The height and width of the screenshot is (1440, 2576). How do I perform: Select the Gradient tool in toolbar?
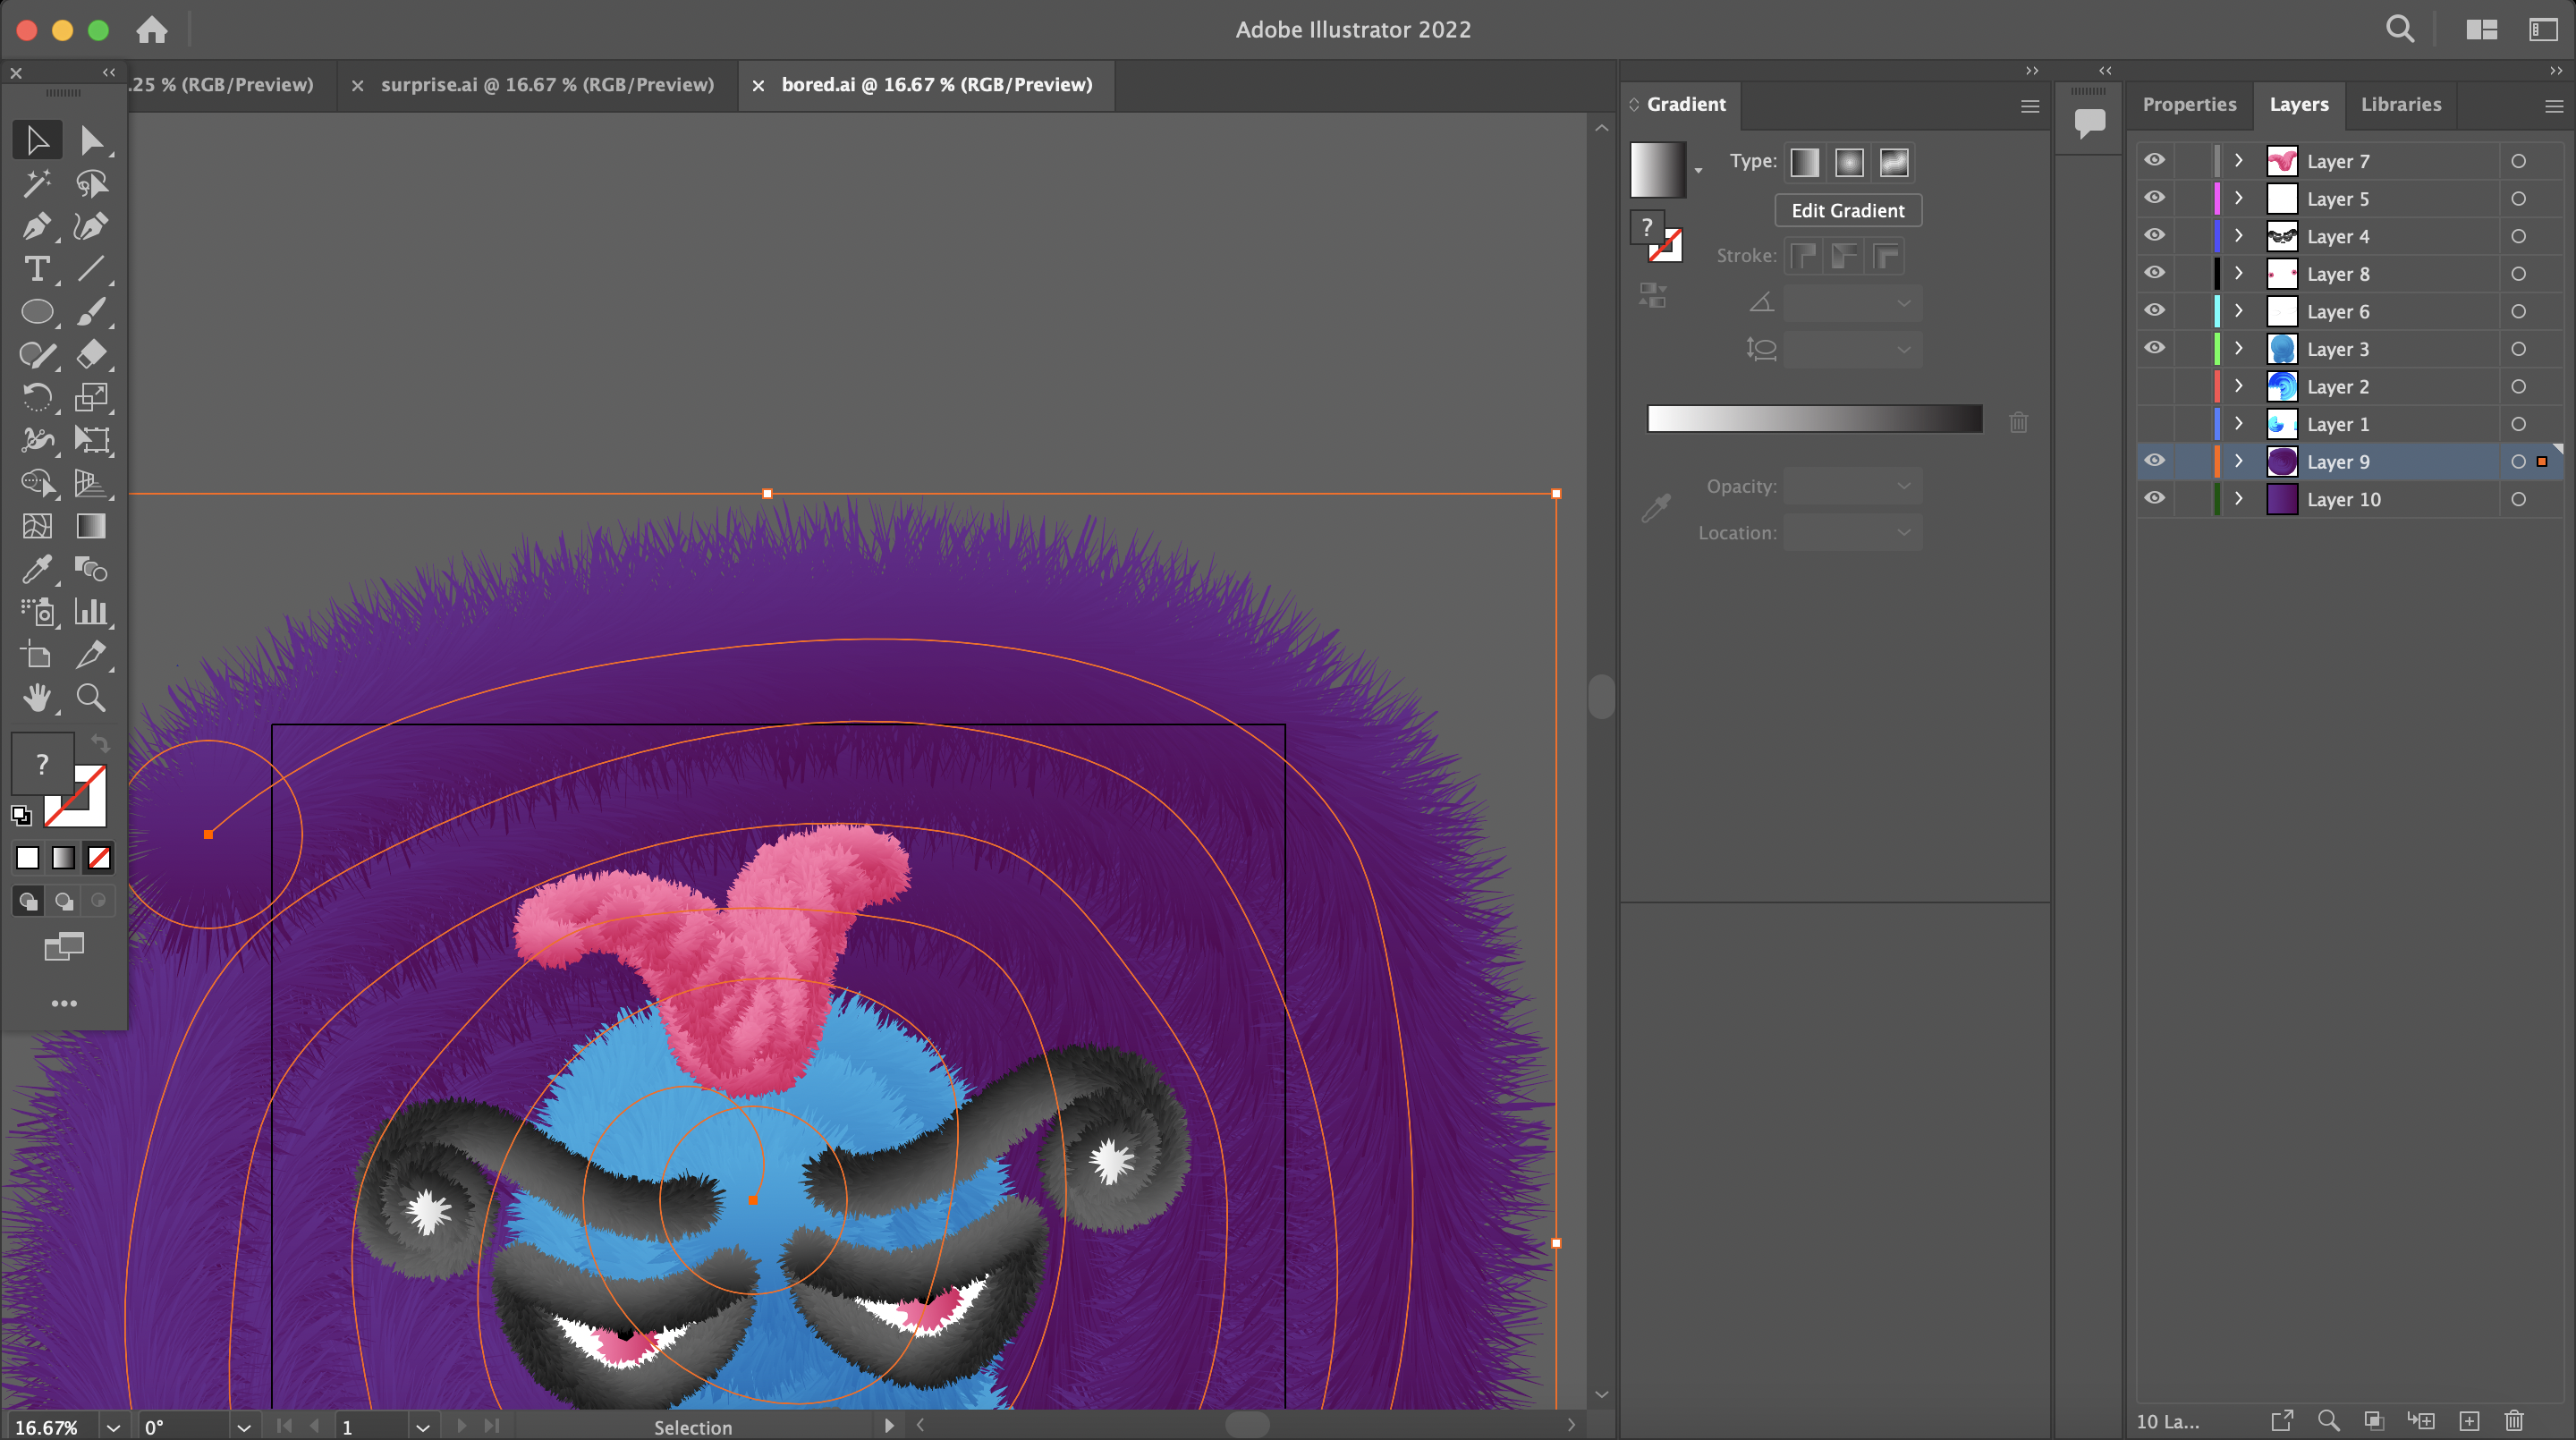pyautogui.click(x=91, y=526)
